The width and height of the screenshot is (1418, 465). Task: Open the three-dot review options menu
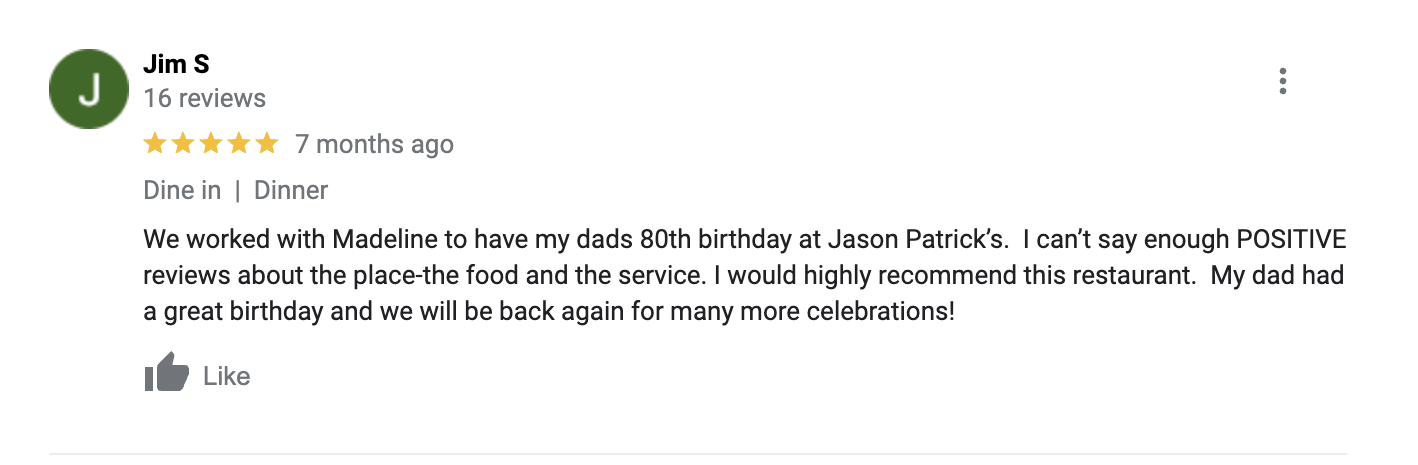[1282, 82]
